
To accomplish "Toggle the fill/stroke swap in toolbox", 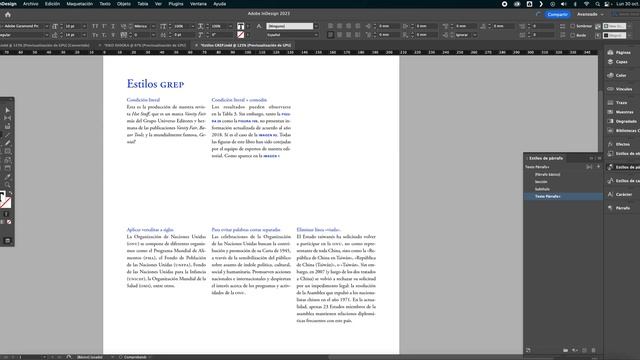I will (10, 193).
